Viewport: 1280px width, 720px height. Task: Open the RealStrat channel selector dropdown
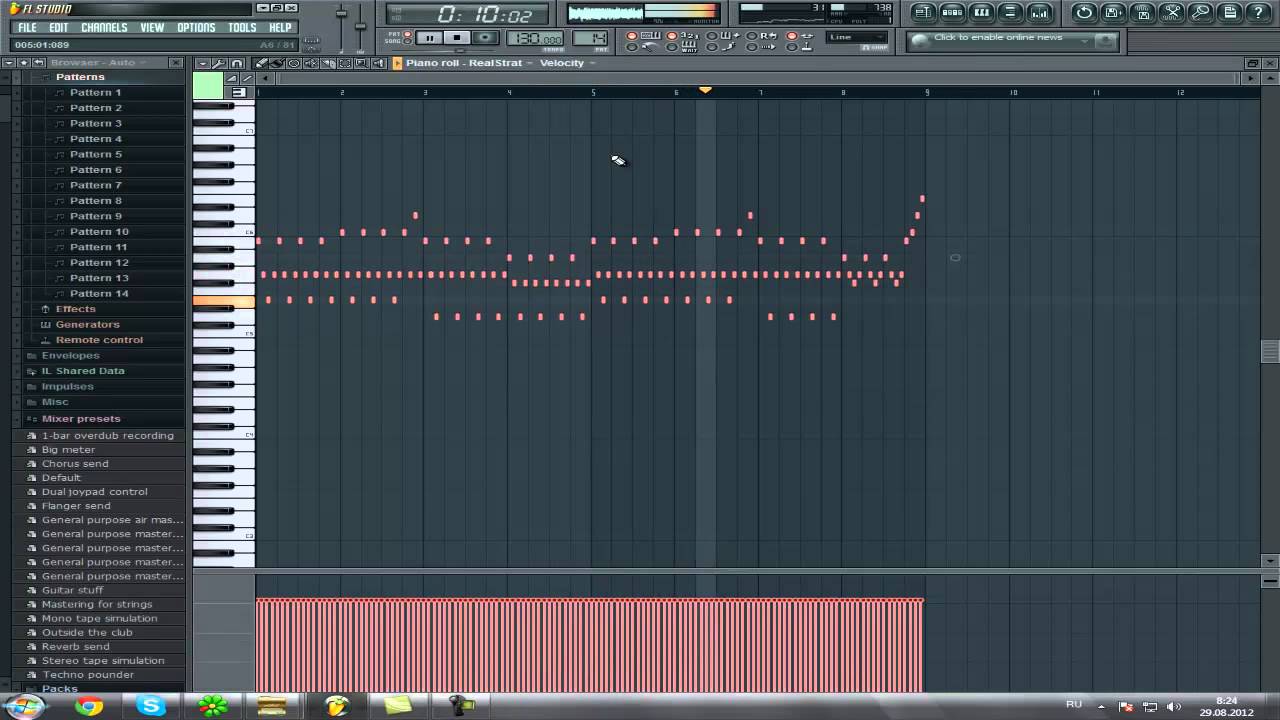530,62
